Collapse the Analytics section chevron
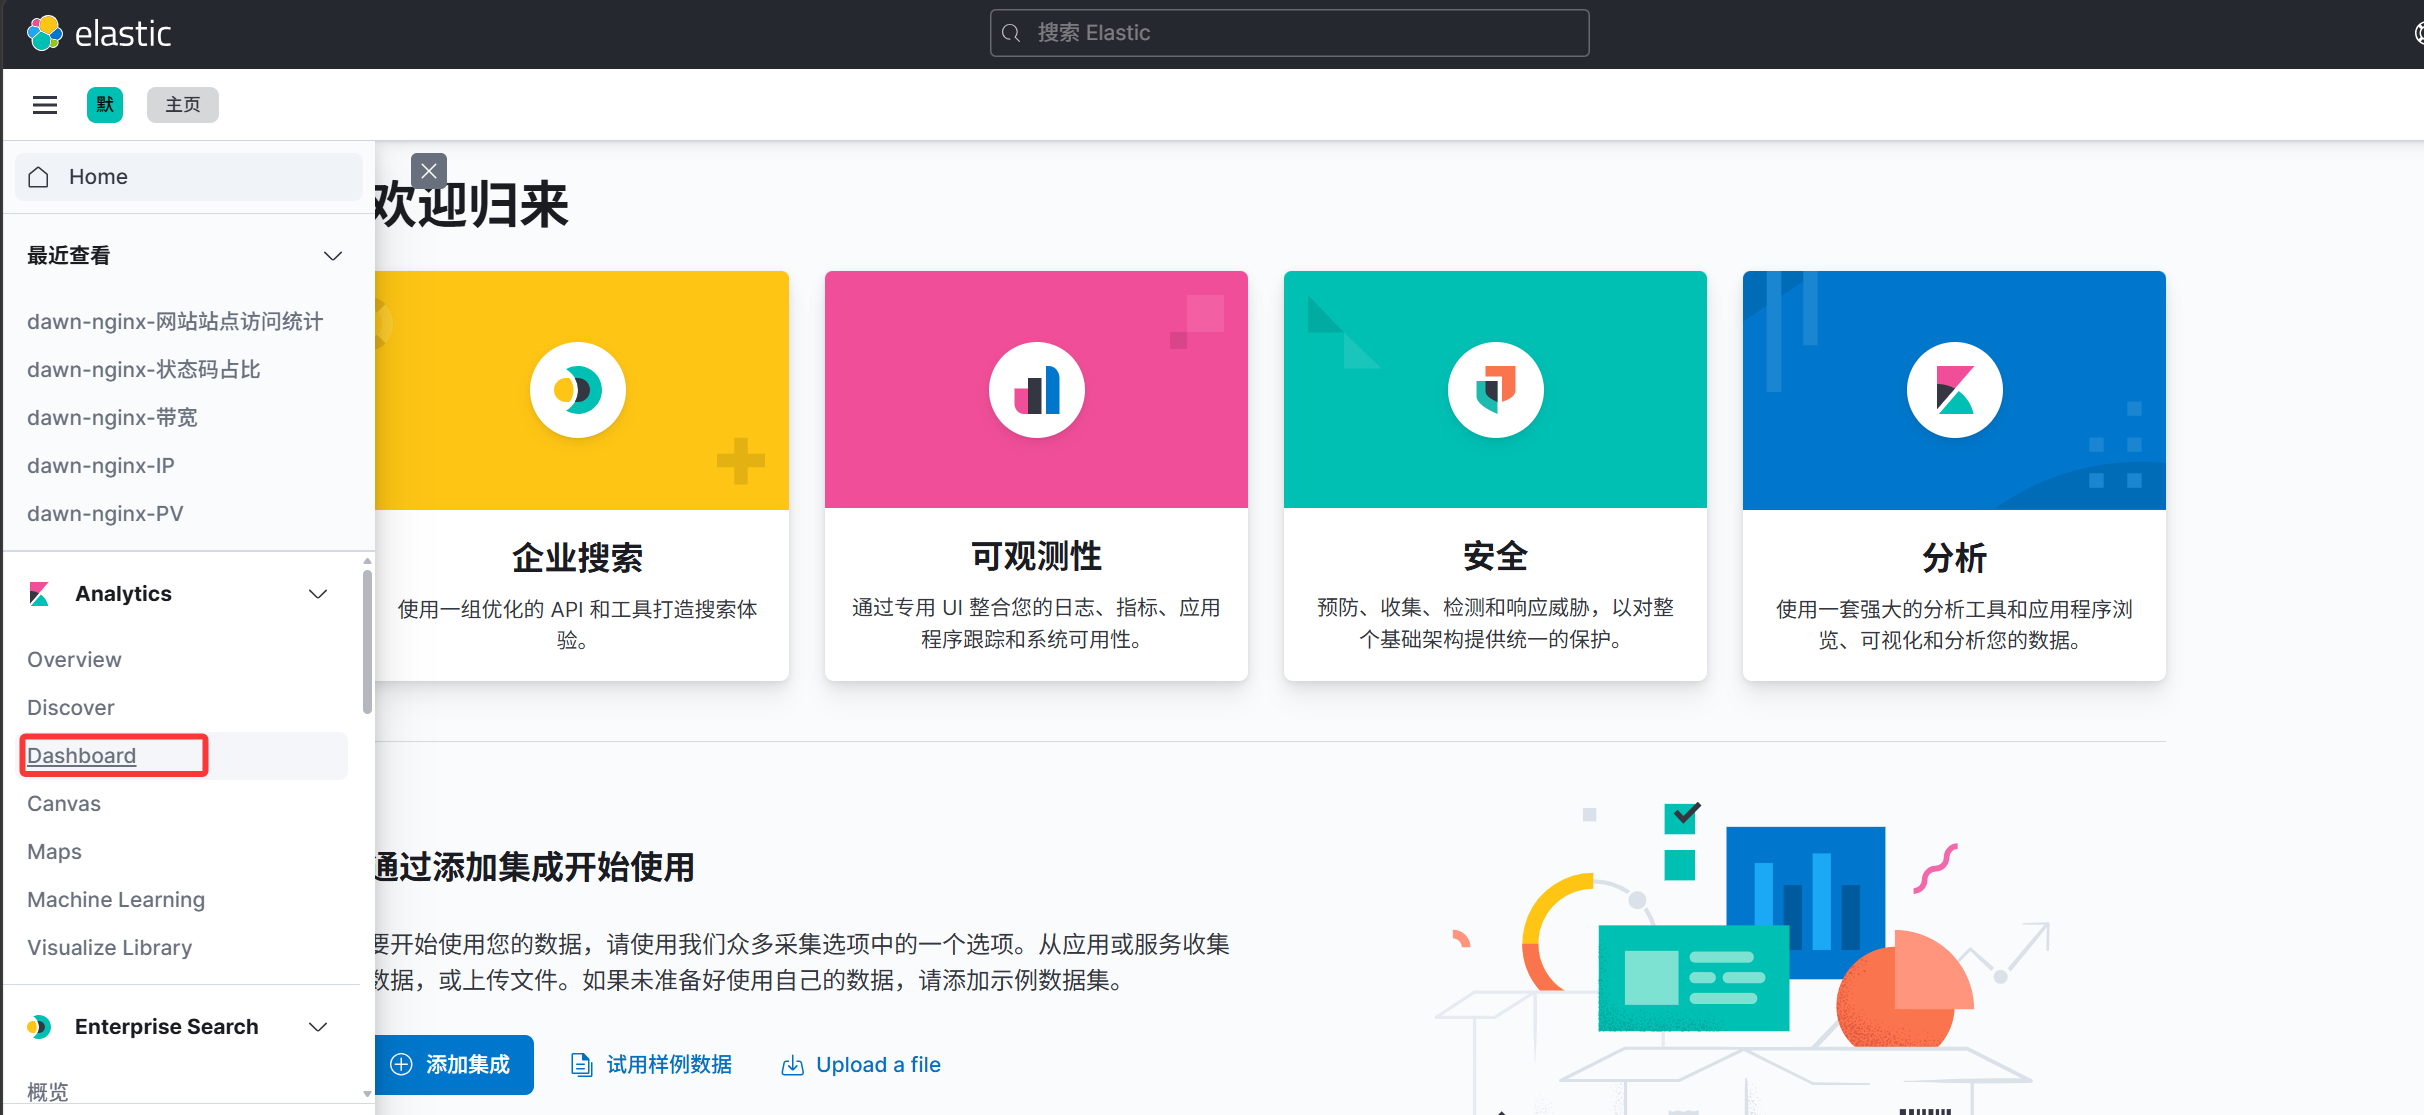 [318, 594]
